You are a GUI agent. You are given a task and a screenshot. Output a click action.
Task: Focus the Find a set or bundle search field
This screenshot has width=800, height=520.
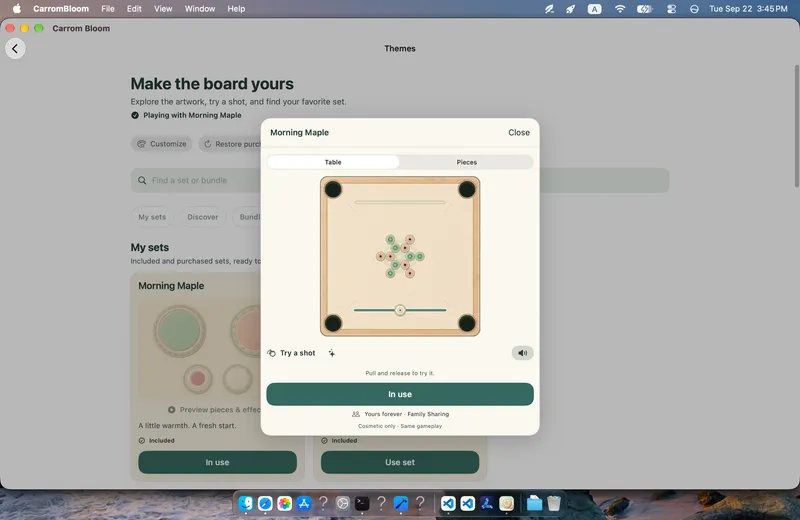coord(400,180)
